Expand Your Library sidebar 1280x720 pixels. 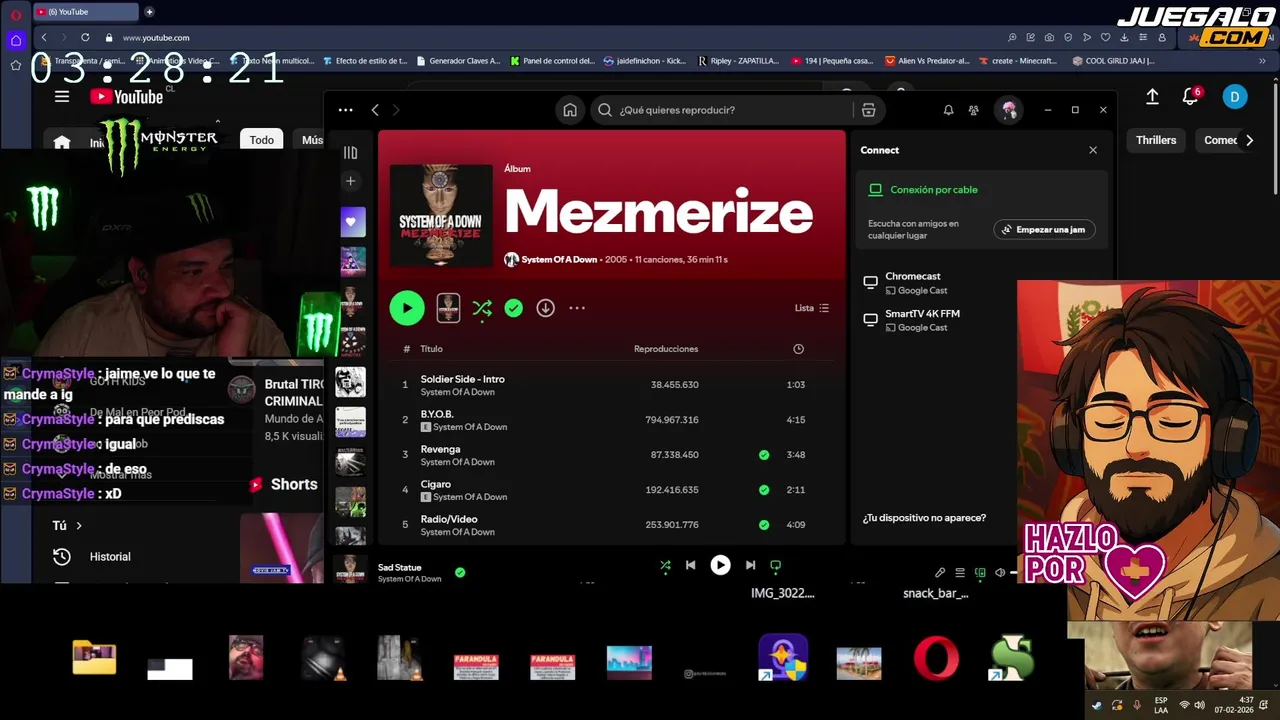coord(350,153)
